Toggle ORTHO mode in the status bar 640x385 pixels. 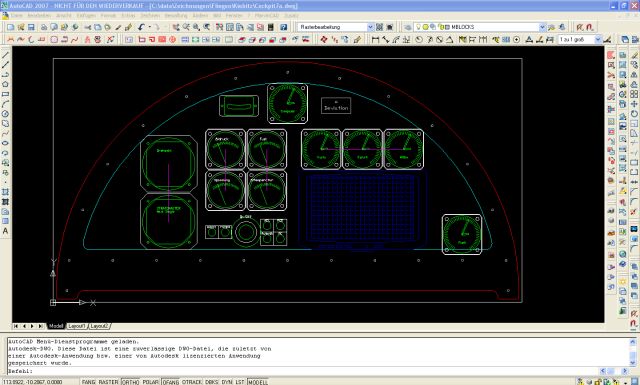pyautogui.click(x=131, y=382)
